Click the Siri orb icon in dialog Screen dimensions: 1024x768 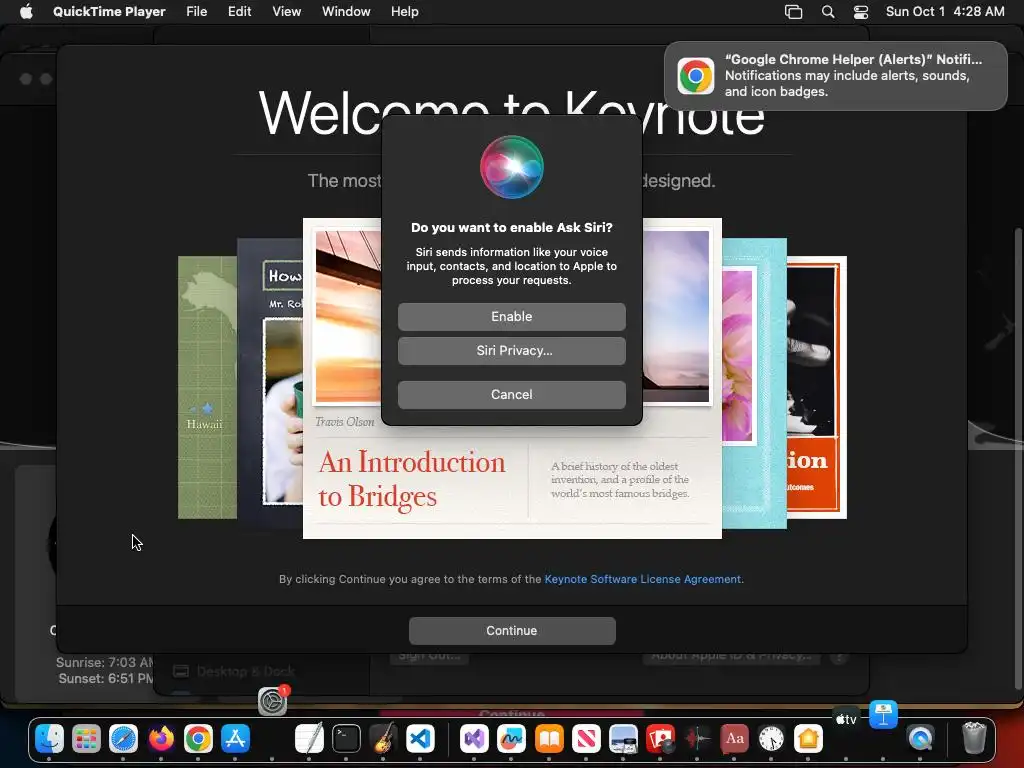511,167
